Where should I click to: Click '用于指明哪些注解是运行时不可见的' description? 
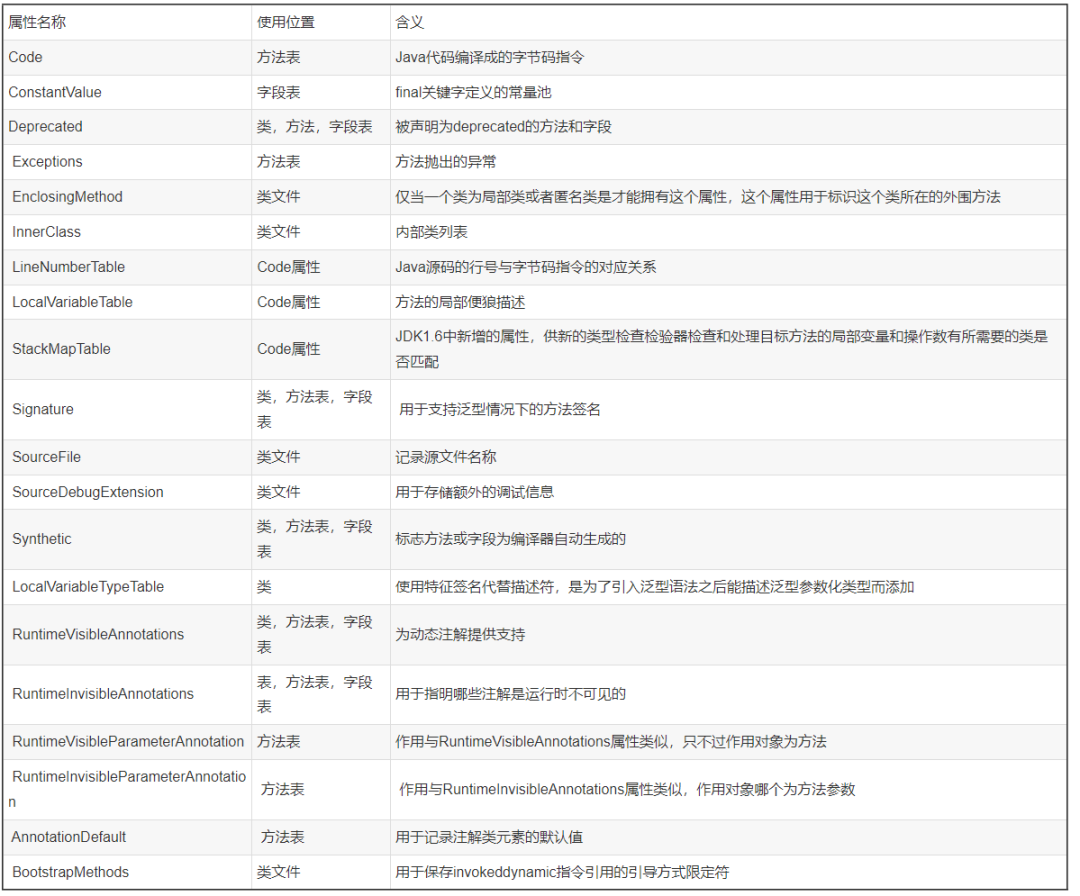(510, 694)
